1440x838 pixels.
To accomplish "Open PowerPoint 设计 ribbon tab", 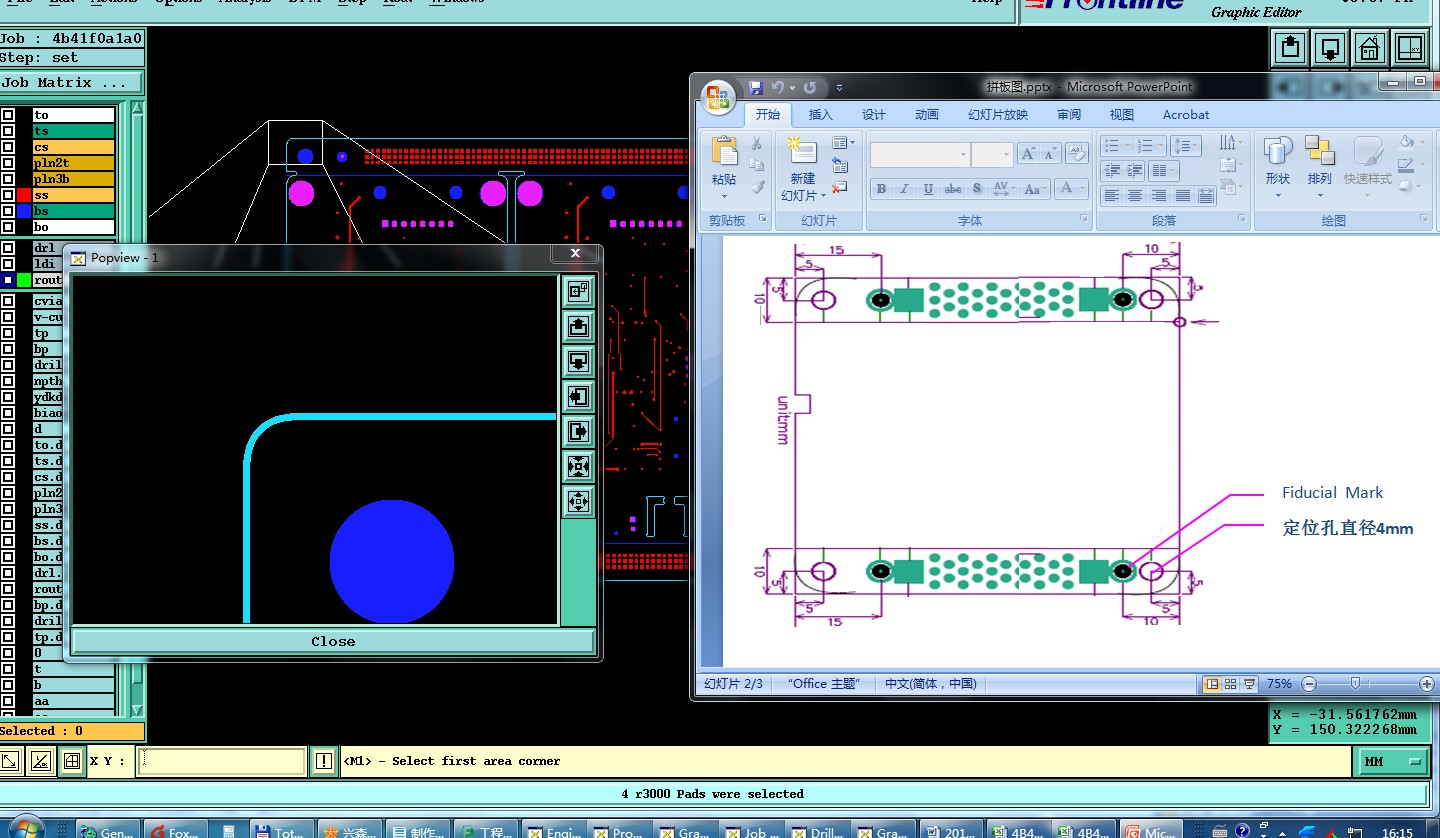I will click(874, 115).
